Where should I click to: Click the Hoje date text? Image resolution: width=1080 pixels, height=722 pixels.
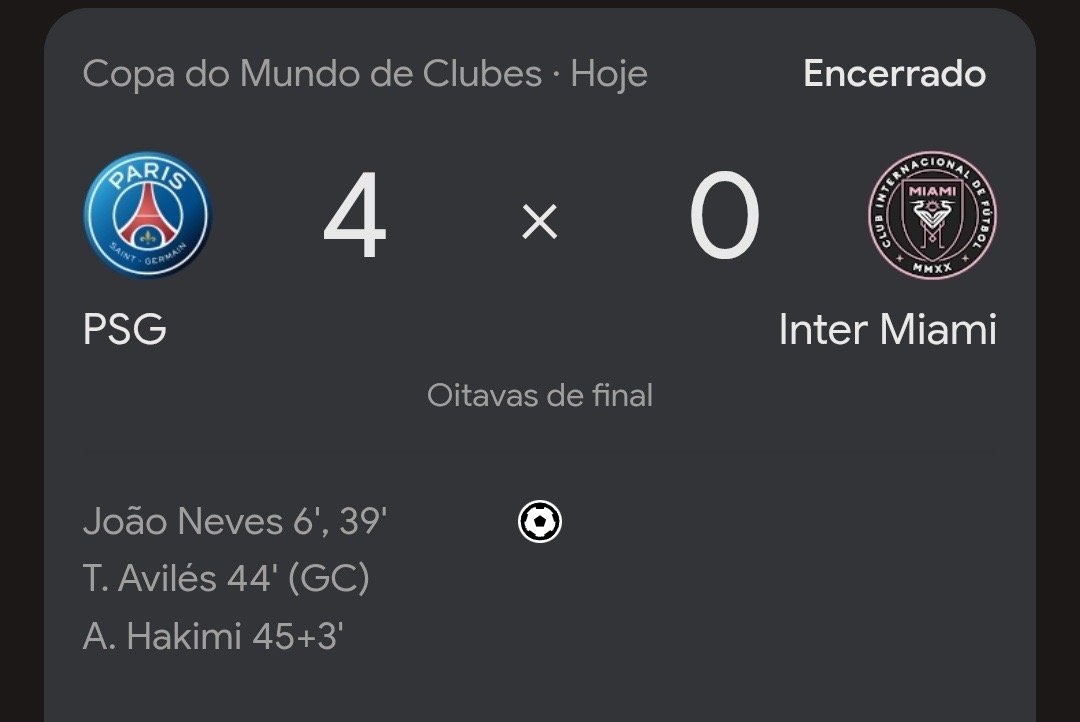point(609,74)
